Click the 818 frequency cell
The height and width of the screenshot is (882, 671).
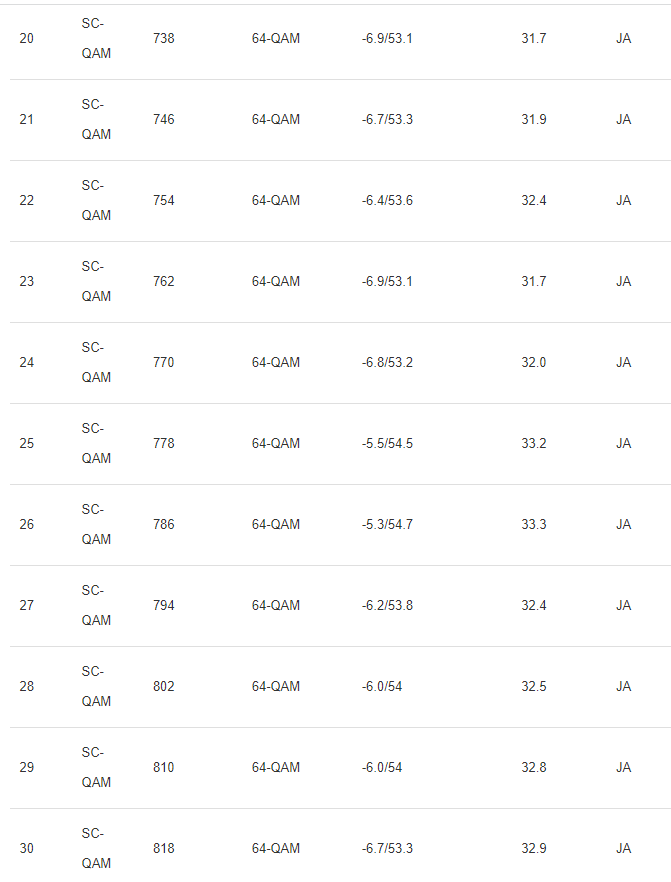point(163,849)
